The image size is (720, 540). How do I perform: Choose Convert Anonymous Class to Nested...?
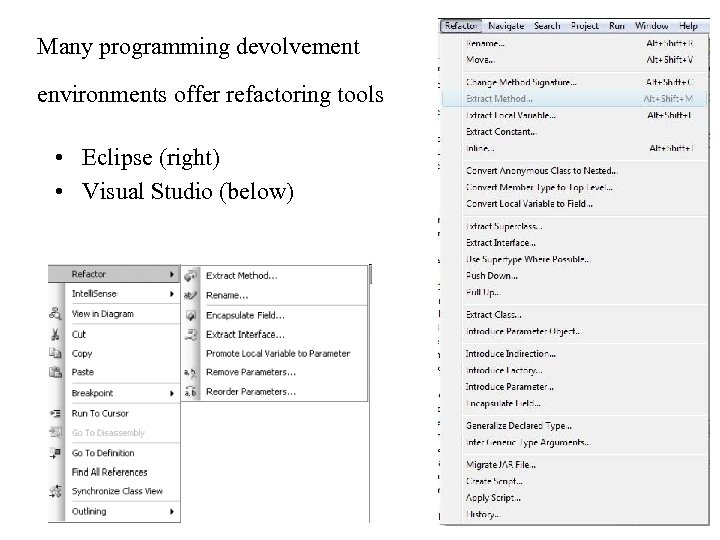click(x=574, y=171)
